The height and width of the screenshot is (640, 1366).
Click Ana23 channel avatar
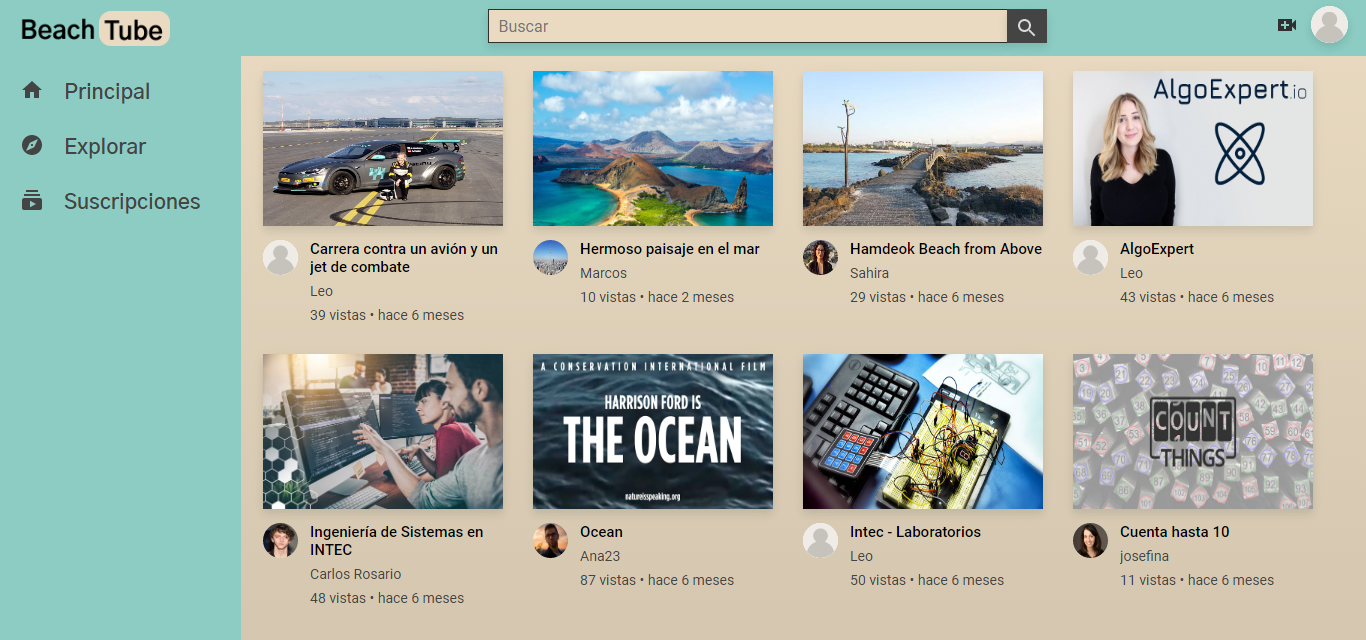tap(550, 540)
